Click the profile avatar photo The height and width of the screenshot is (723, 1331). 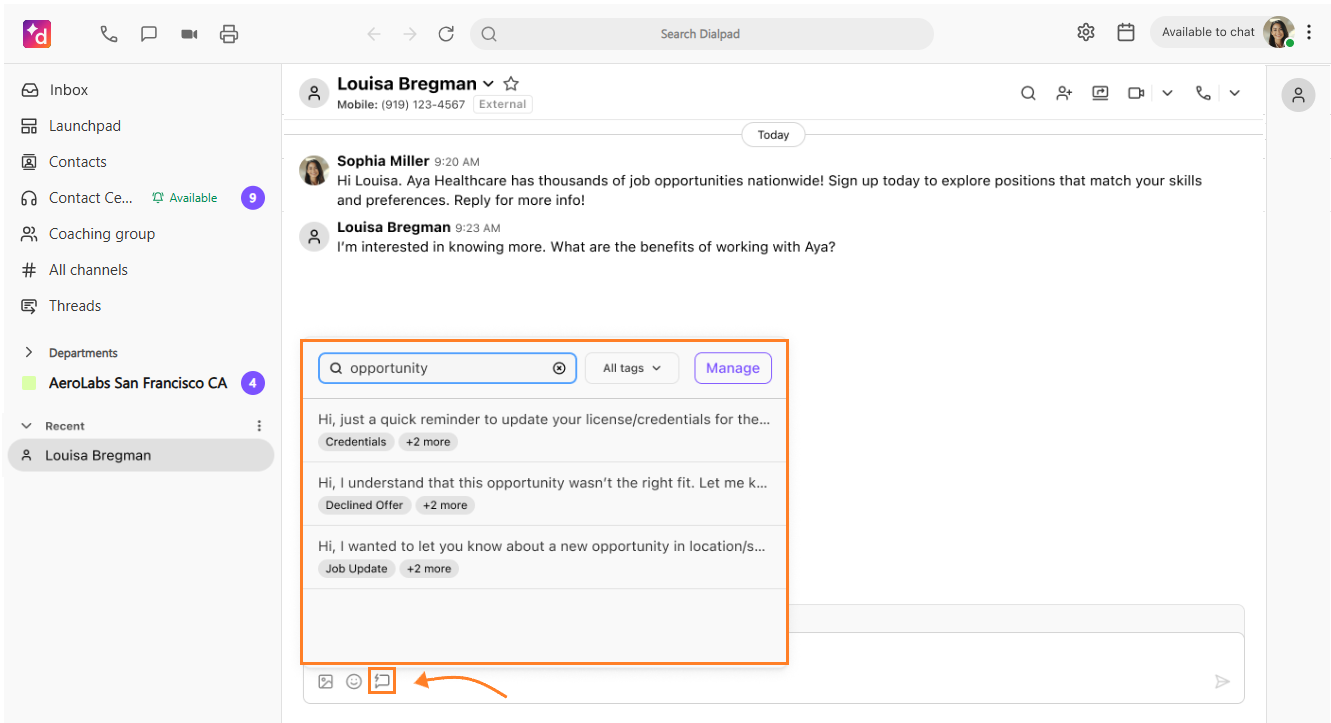pos(1278,32)
